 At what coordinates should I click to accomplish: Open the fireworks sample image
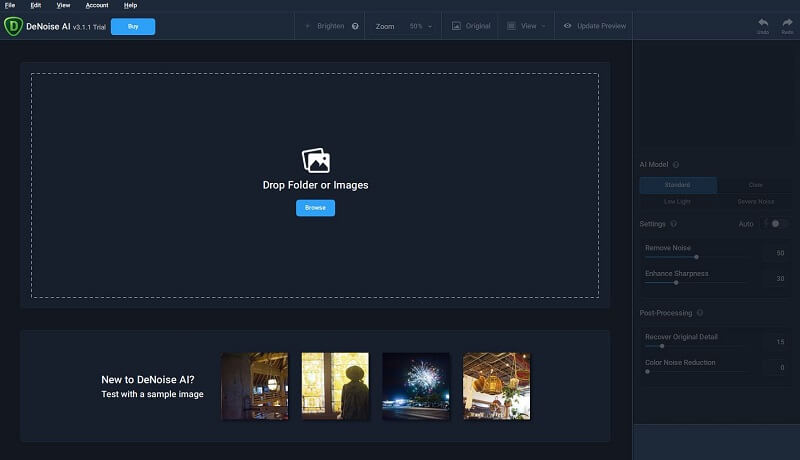[x=416, y=386]
